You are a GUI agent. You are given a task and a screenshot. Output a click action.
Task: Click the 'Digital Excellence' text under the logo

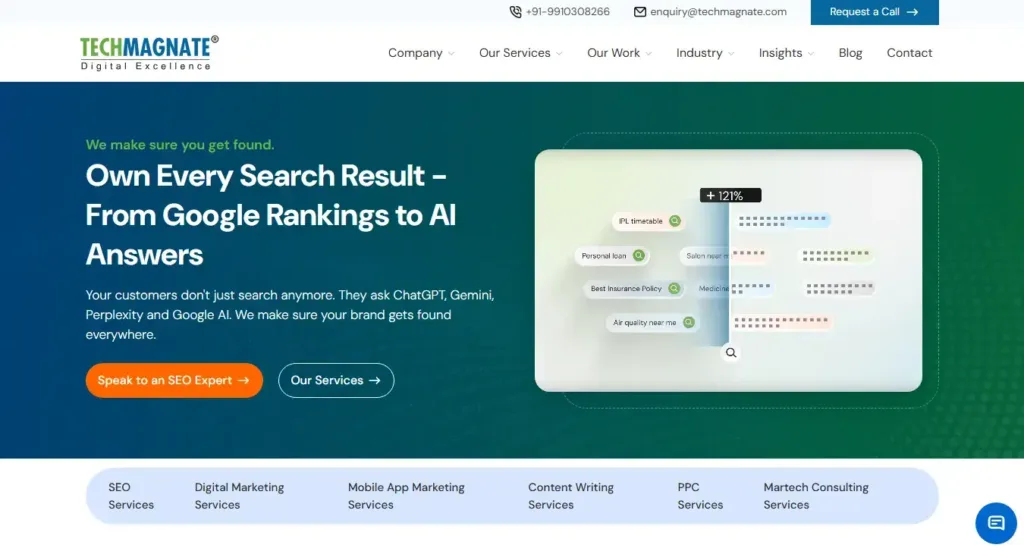coord(146,66)
